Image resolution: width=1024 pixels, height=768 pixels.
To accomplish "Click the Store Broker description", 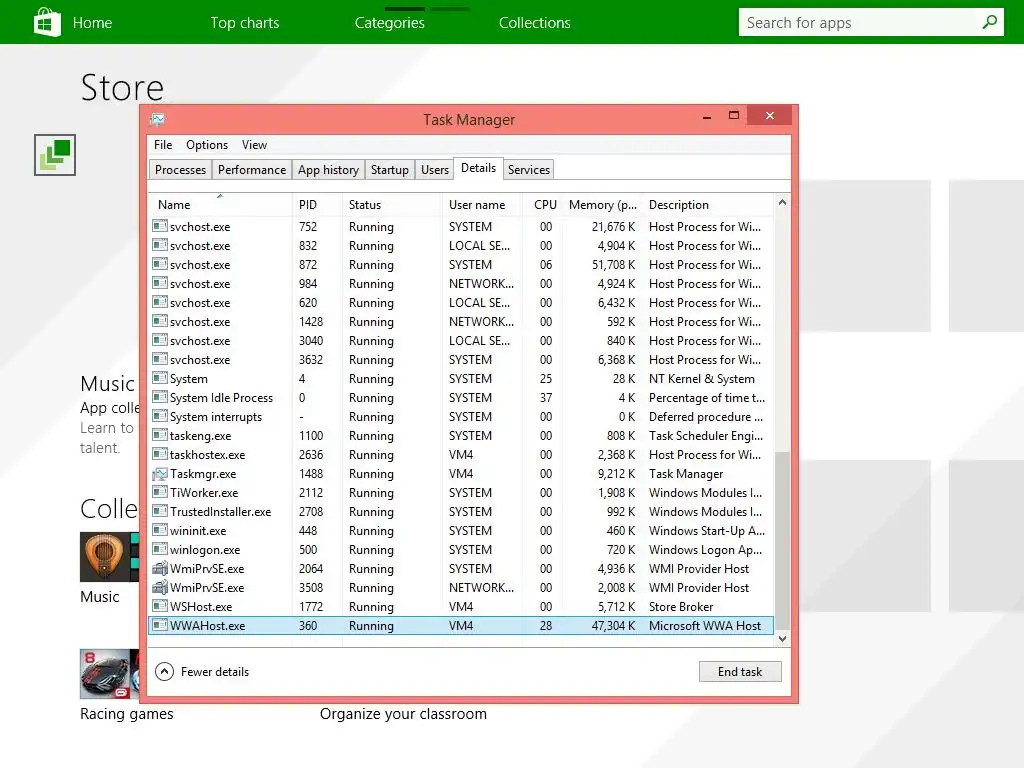I will click(680, 607).
